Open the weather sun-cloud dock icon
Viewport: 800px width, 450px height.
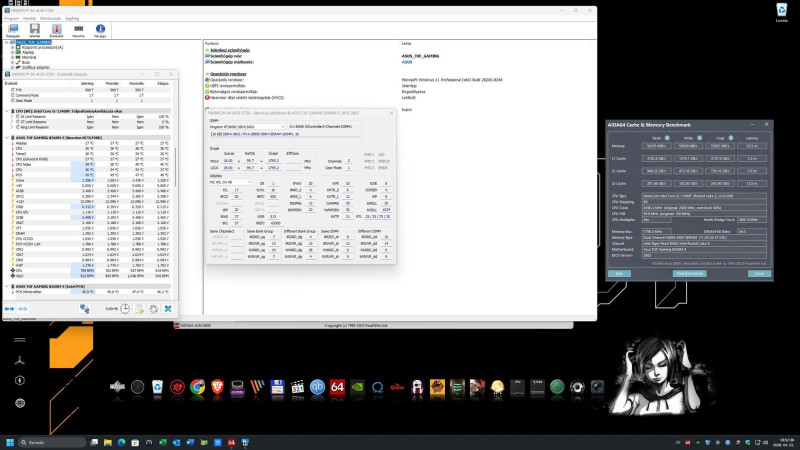point(497,387)
